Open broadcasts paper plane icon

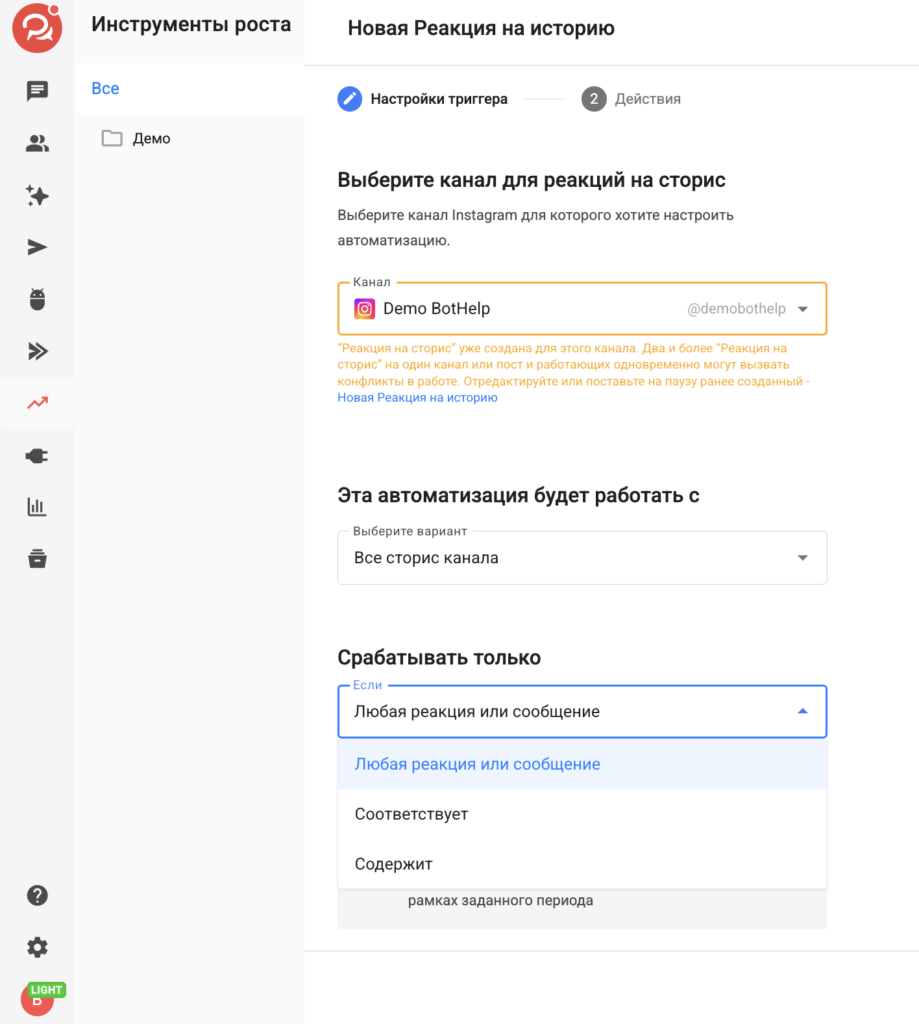pos(37,248)
